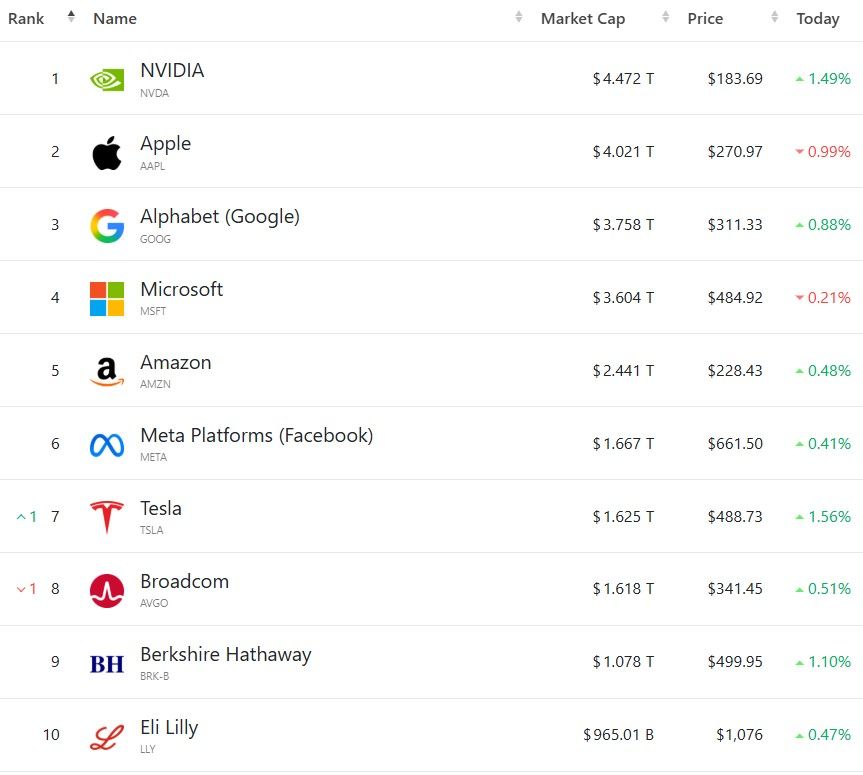The image size is (863, 775).
Task: Open the Eli Lilly company link
Action: pos(169,727)
